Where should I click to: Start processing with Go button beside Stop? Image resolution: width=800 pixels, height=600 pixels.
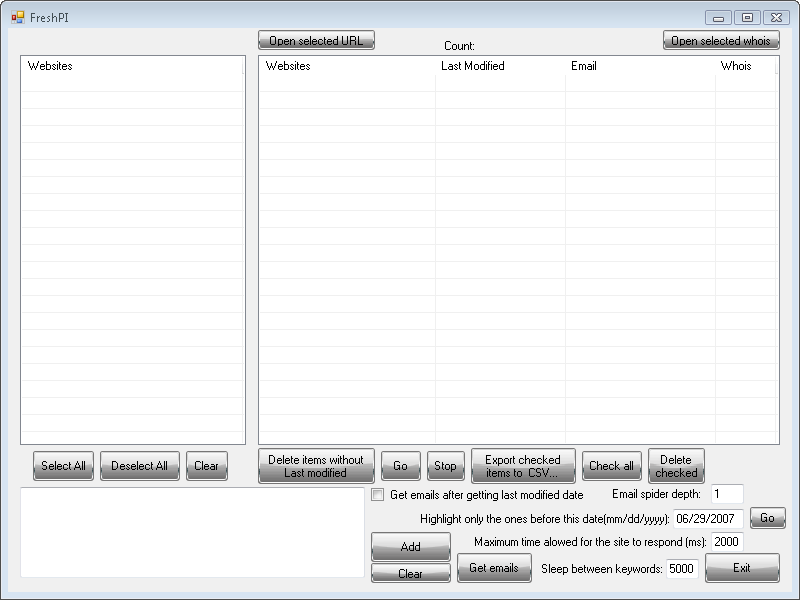click(x=401, y=466)
